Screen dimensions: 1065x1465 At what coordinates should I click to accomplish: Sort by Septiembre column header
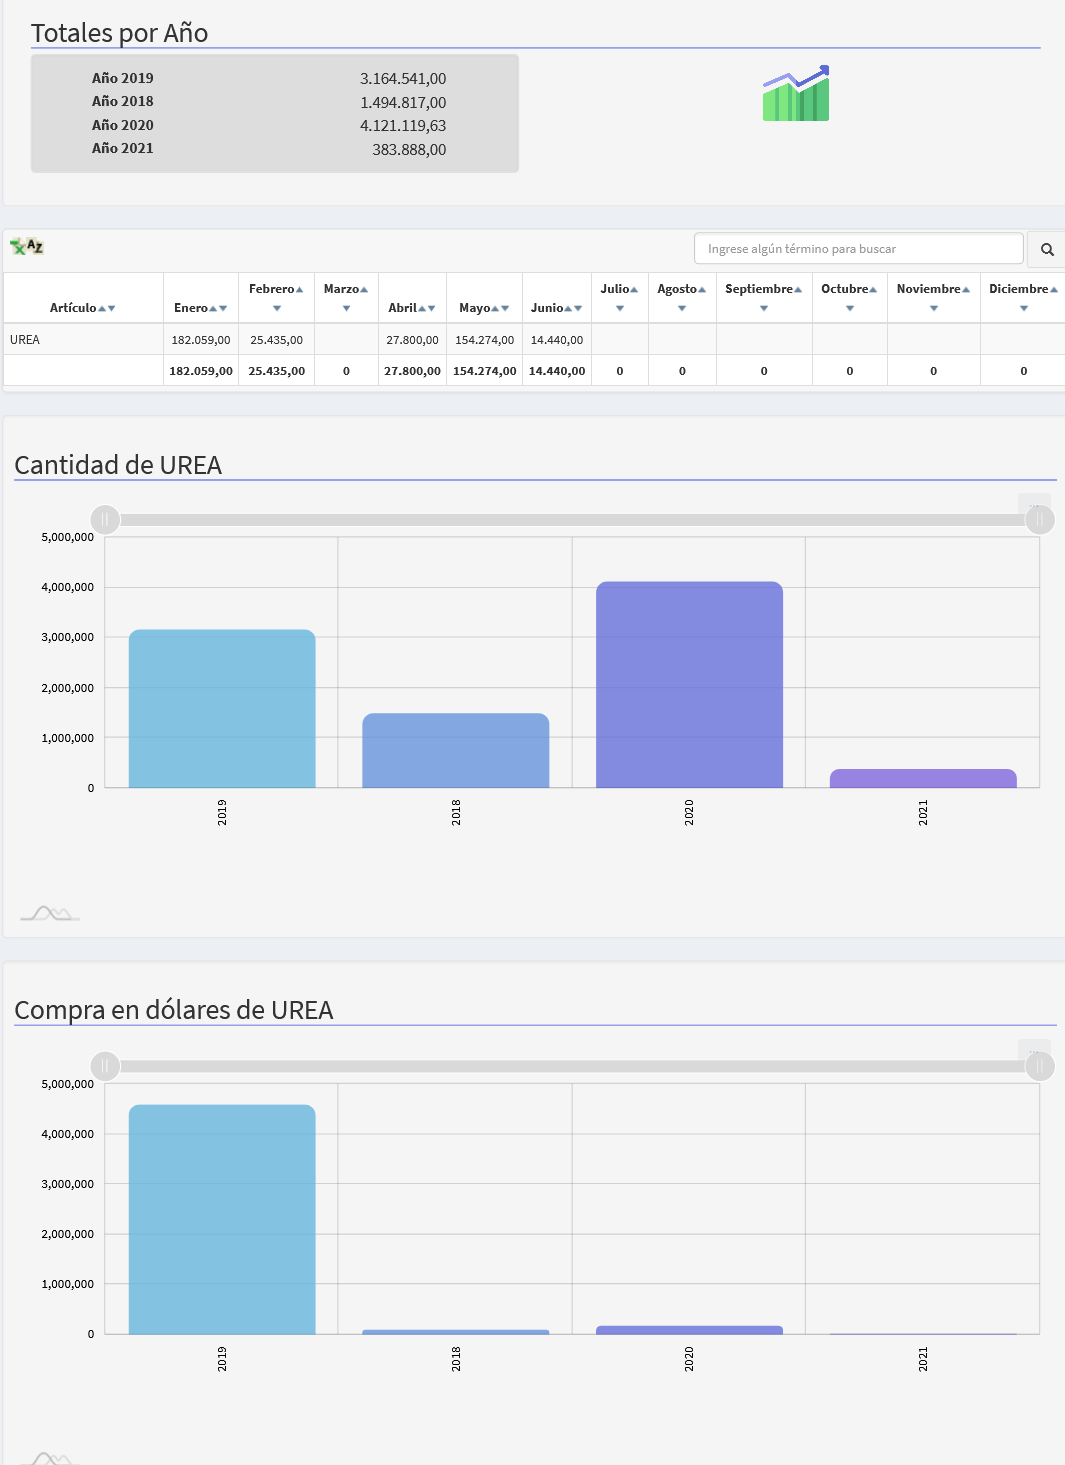(x=763, y=289)
